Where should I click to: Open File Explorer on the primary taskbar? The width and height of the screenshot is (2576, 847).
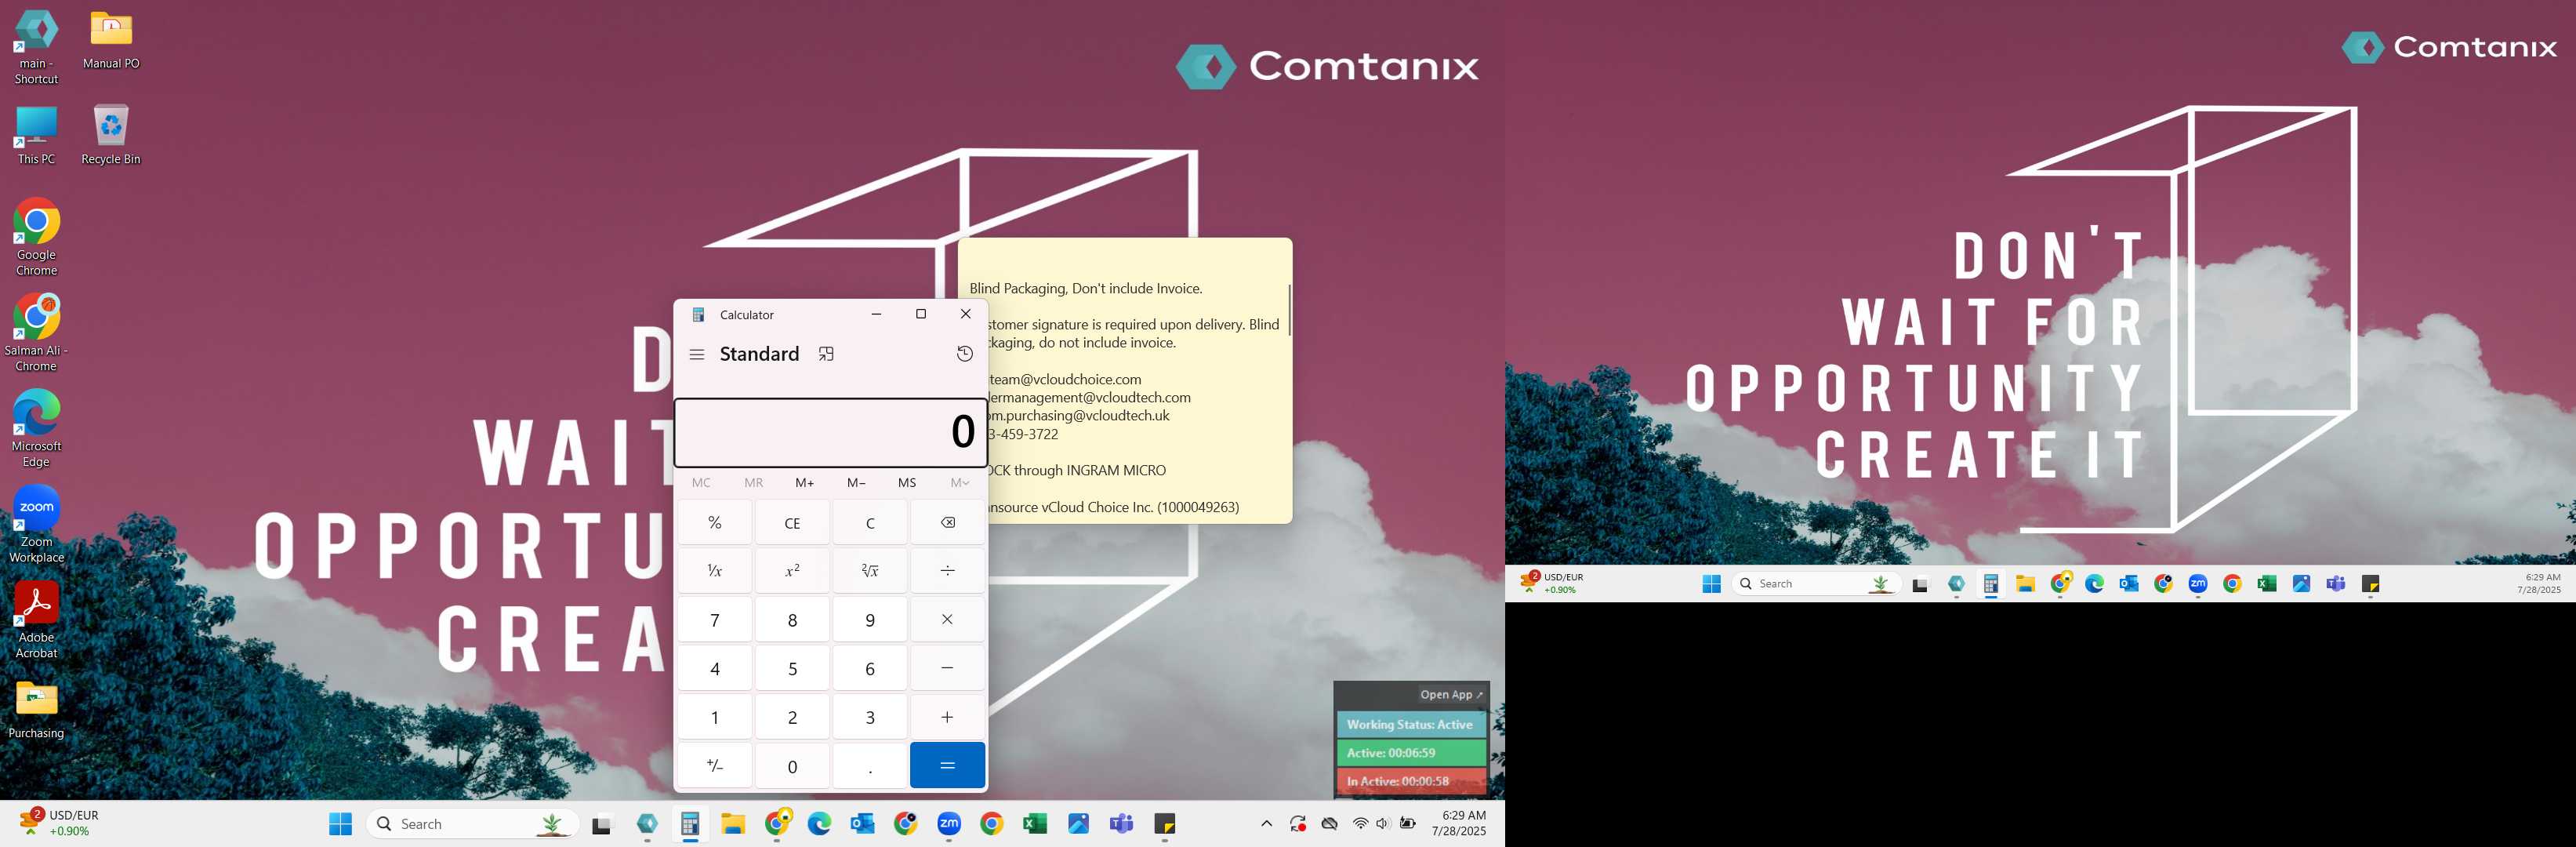coord(733,823)
